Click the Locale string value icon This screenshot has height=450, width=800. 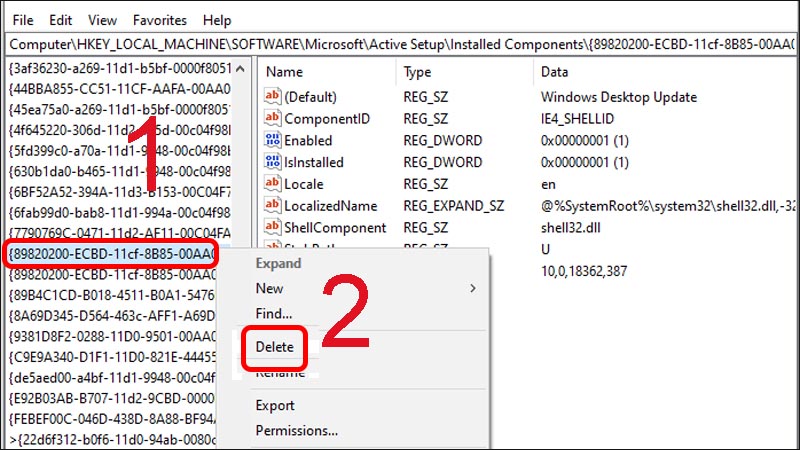pos(272,184)
